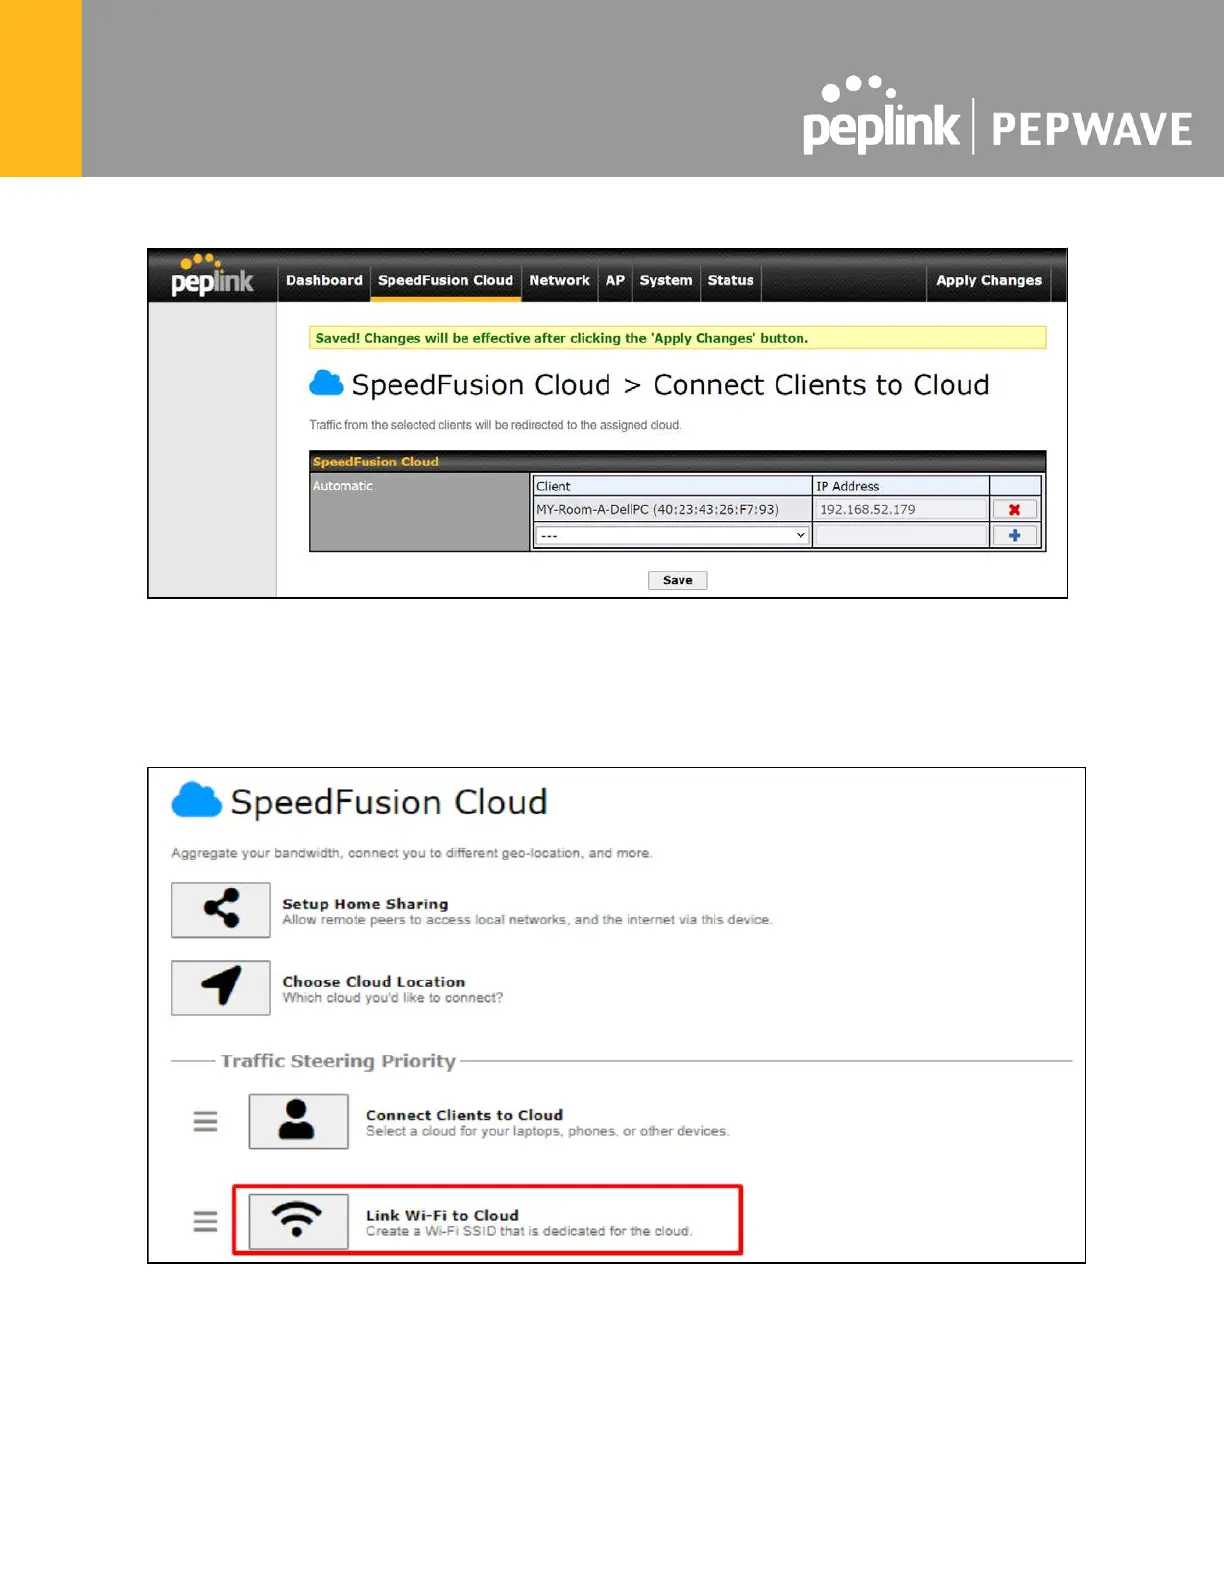Viewport: 1224px width, 1584px height.
Task: Open the Choose Cloud Location link
Action: pyautogui.click(x=374, y=982)
